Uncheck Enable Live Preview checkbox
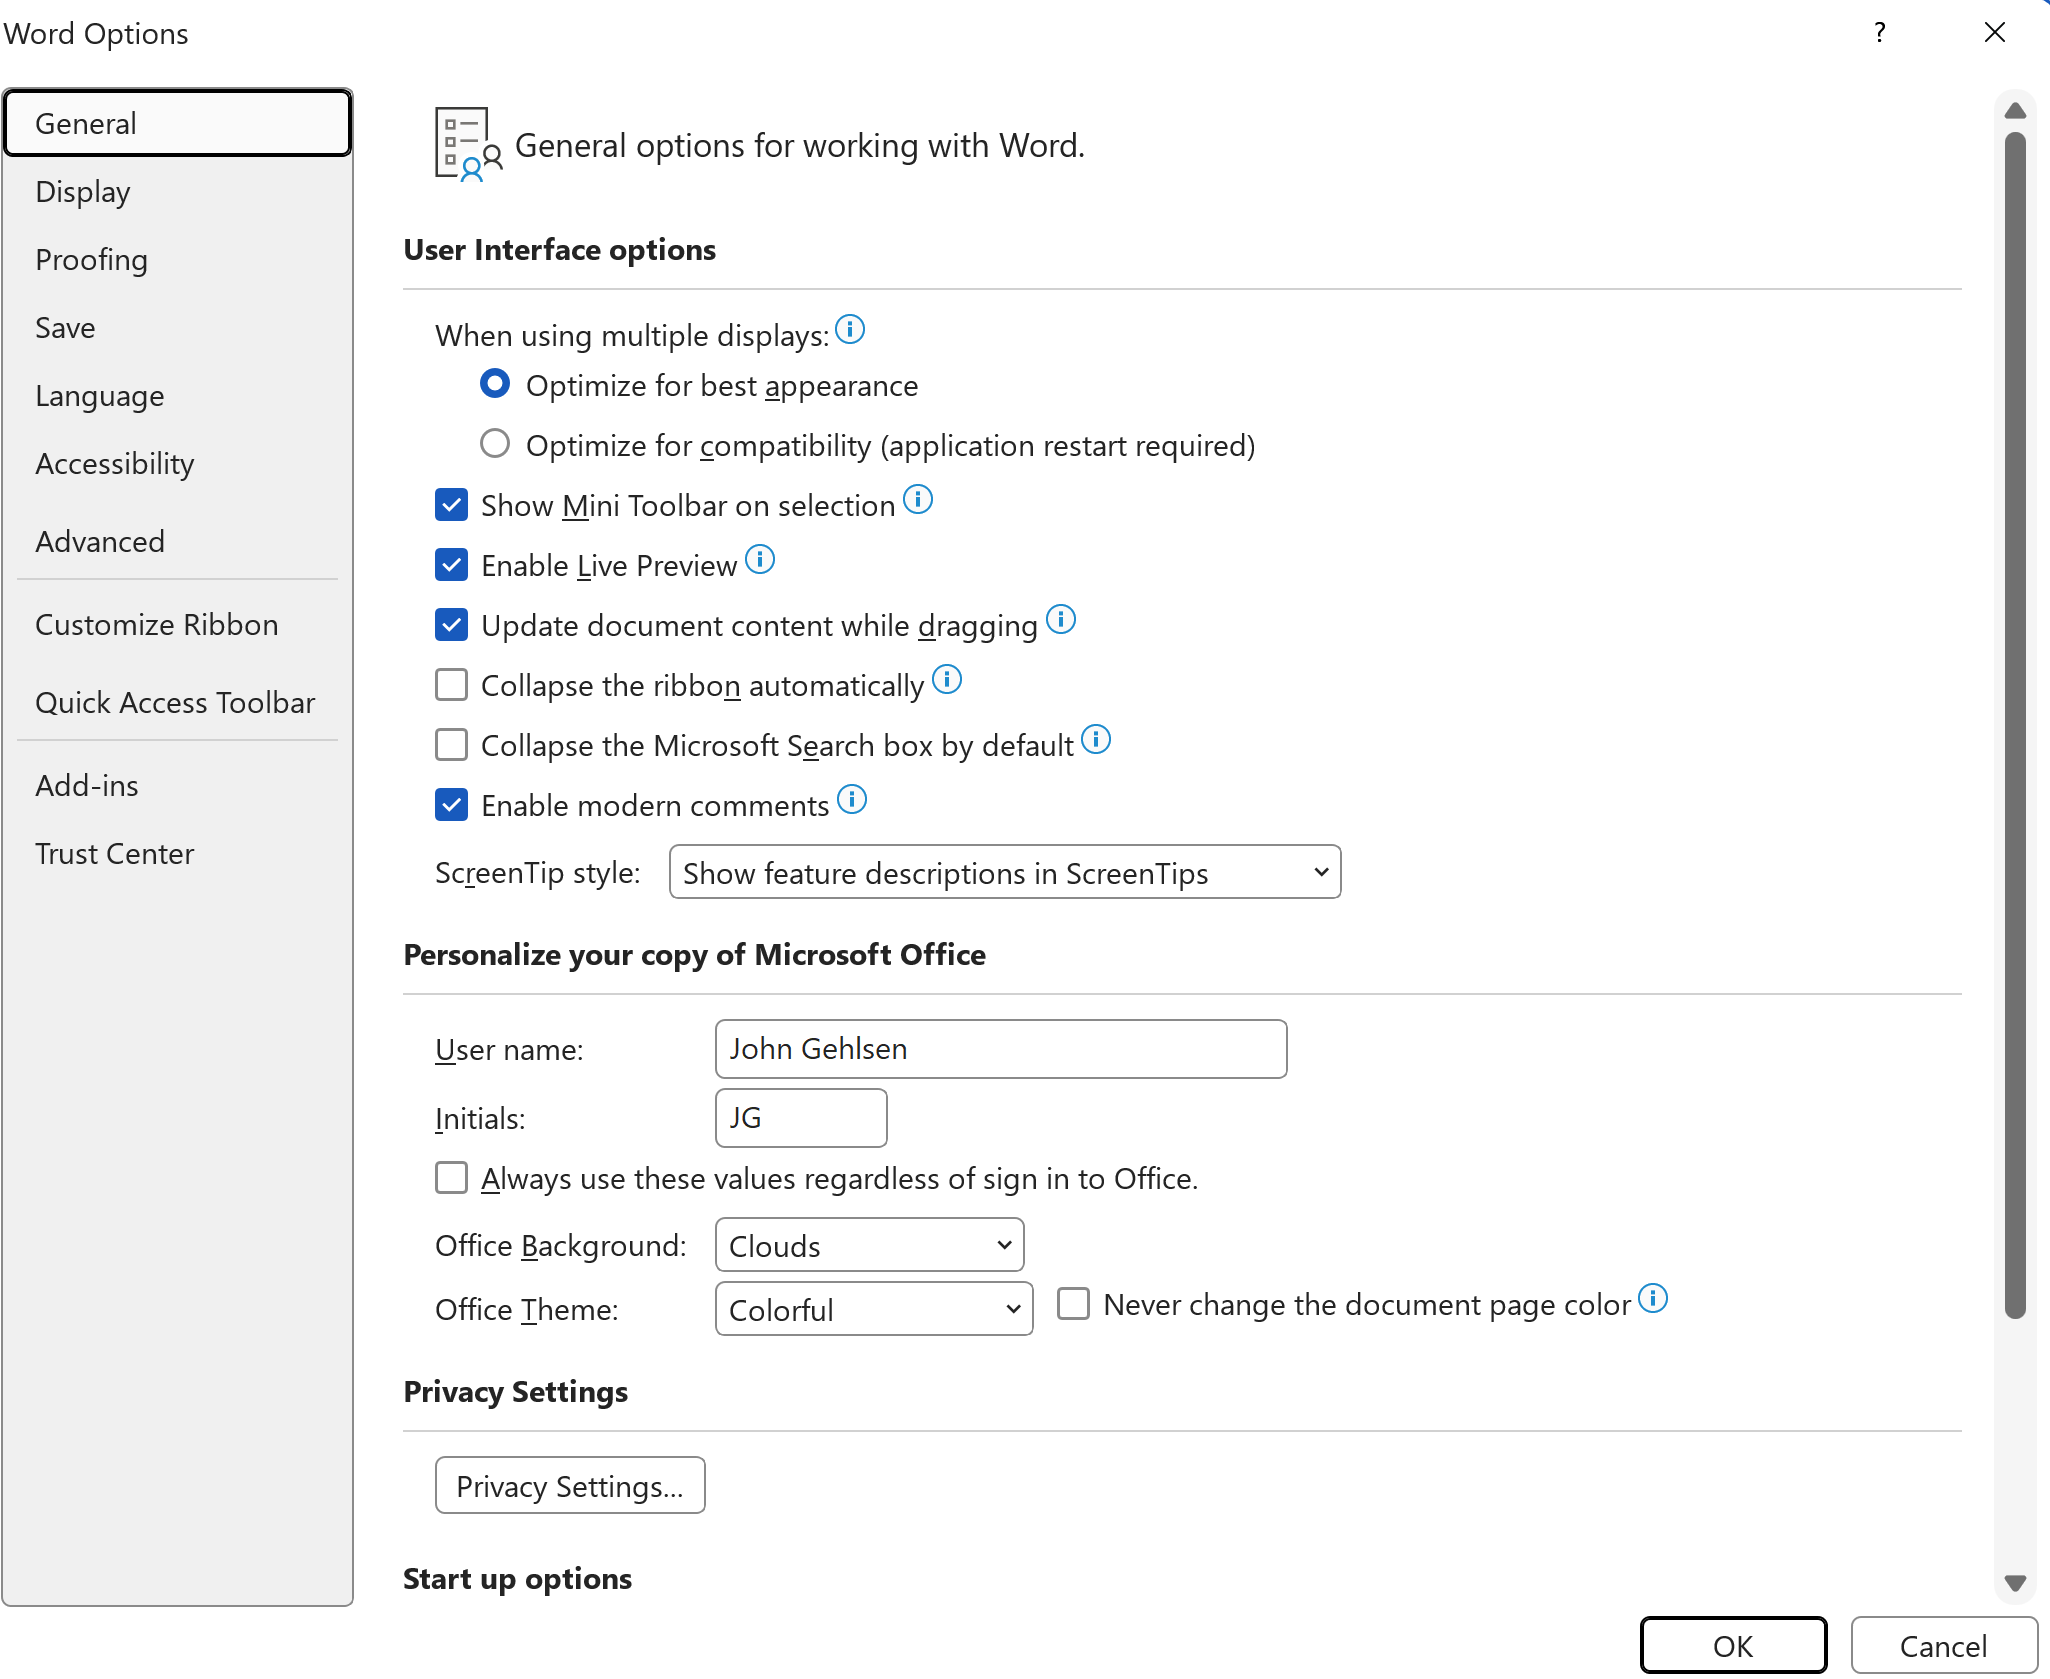This screenshot has height=1679, width=2050. tap(452, 565)
